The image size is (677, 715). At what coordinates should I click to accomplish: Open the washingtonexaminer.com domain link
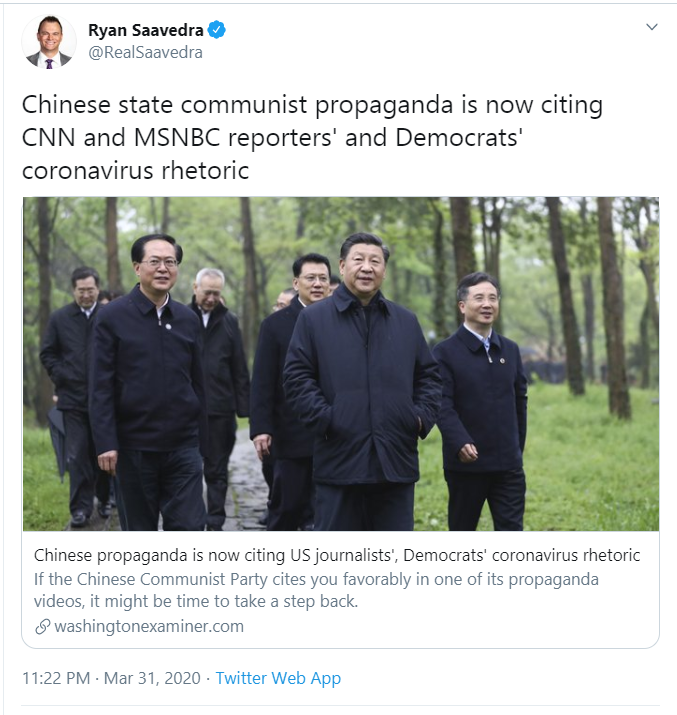coord(149,627)
